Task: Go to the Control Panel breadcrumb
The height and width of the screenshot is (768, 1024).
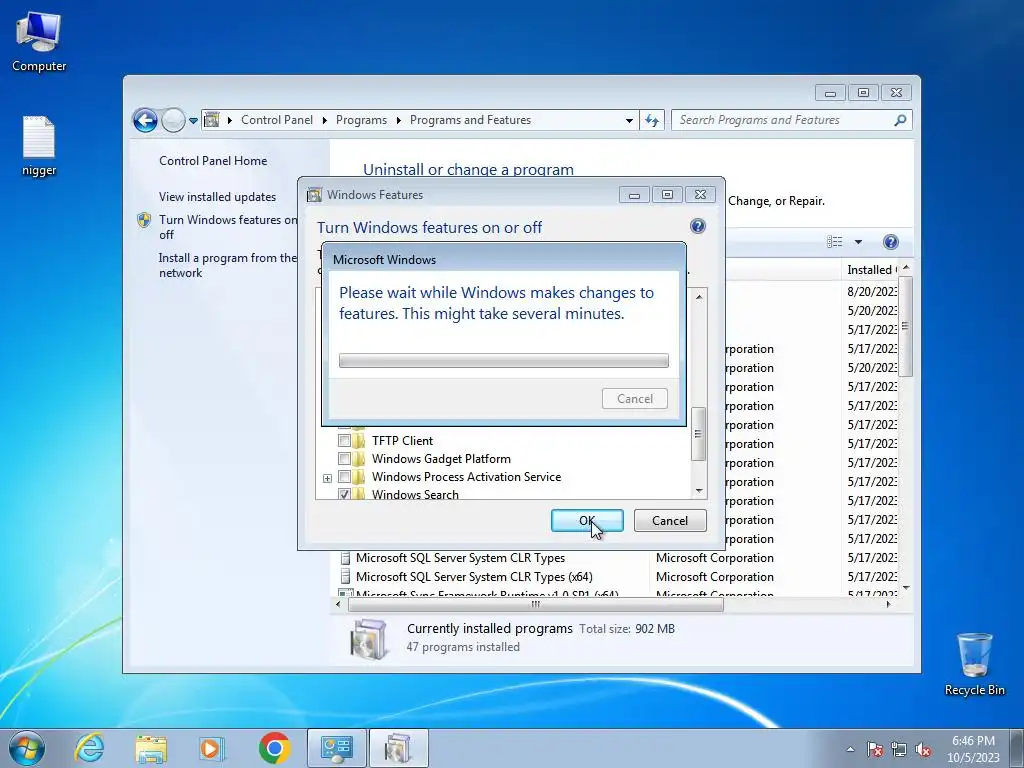Action: pyautogui.click(x=277, y=120)
